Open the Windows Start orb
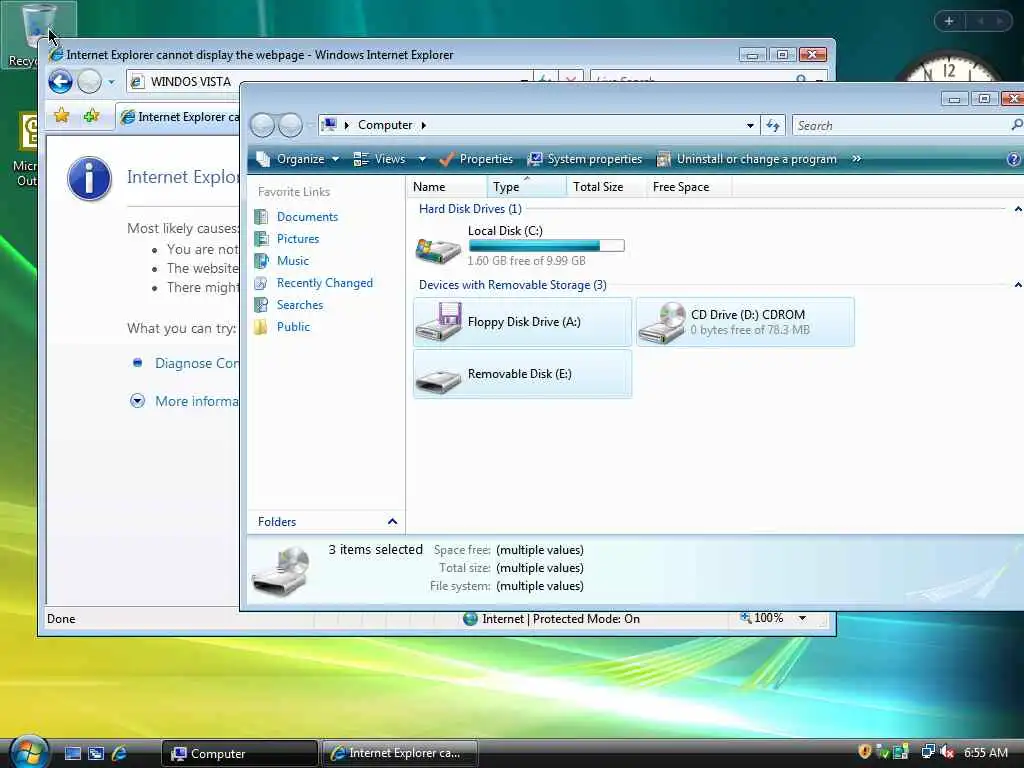 pyautogui.click(x=29, y=752)
